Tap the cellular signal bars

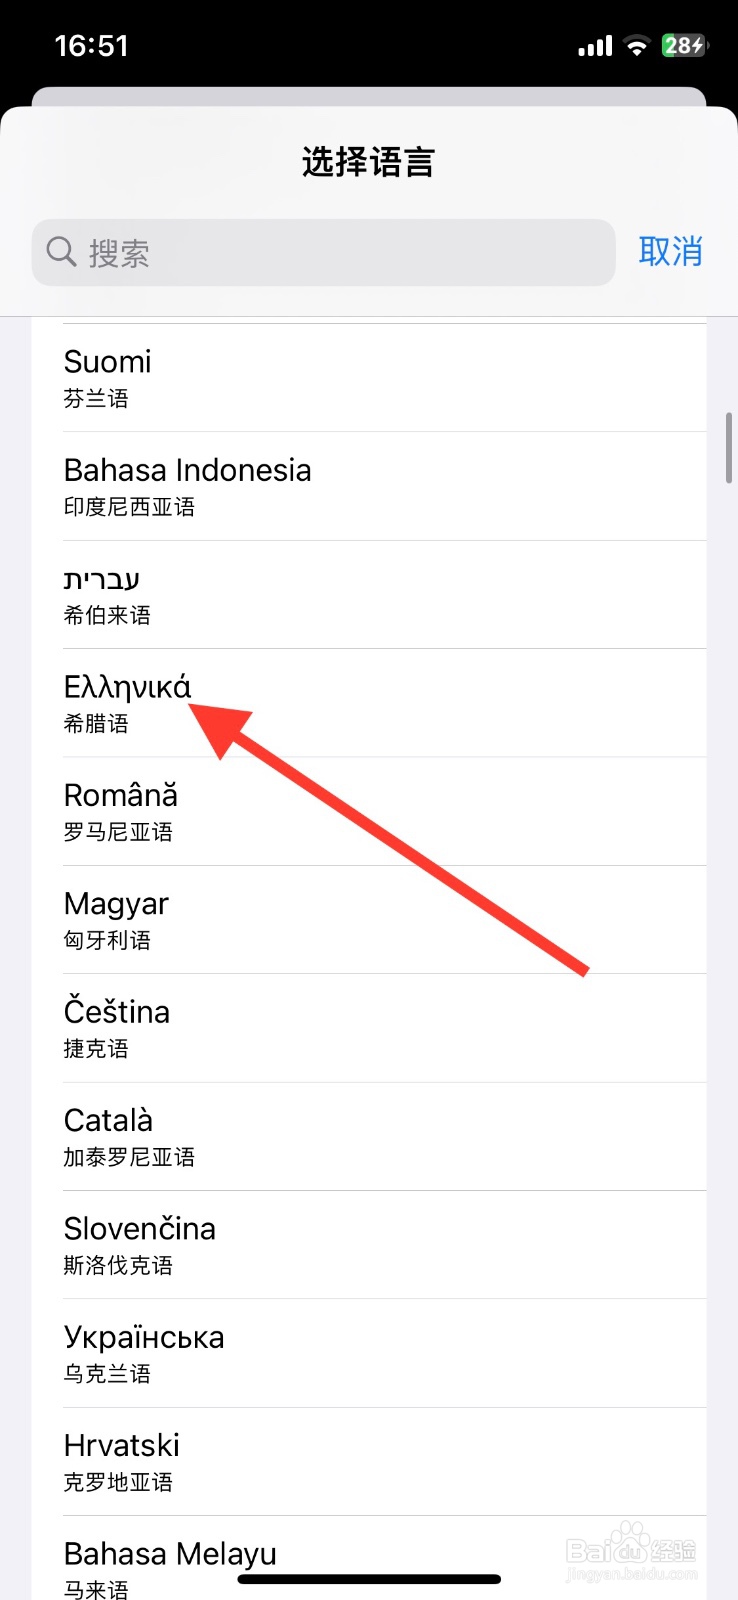(595, 46)
